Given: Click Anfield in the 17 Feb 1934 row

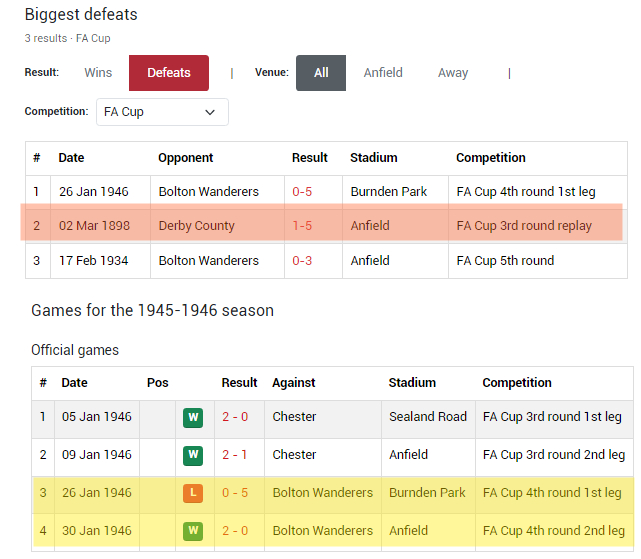Looking at the screenshot, I should point(370,260).
